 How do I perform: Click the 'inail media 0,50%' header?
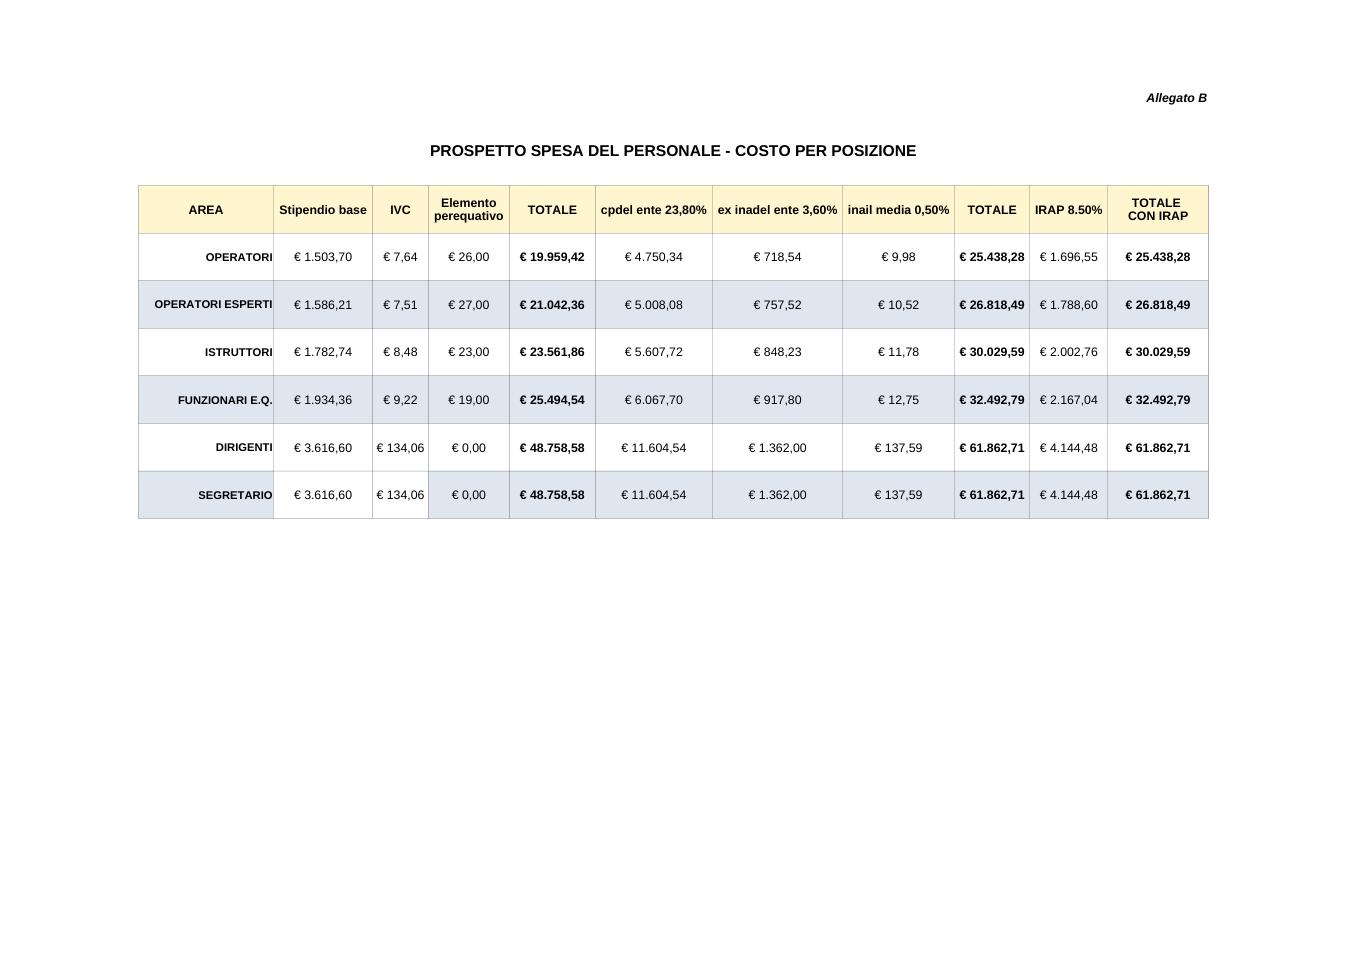click(898, 210)
